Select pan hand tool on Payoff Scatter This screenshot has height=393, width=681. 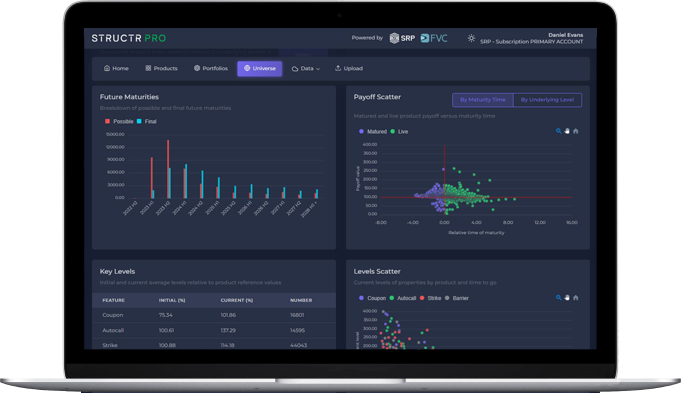pyautogui.click(x=567, y=131)
